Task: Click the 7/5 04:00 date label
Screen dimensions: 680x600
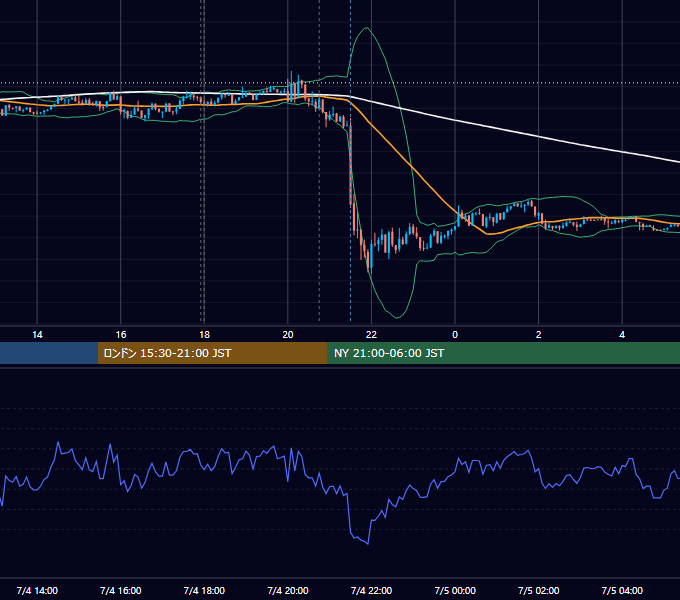Action: (x=622, y=590)
